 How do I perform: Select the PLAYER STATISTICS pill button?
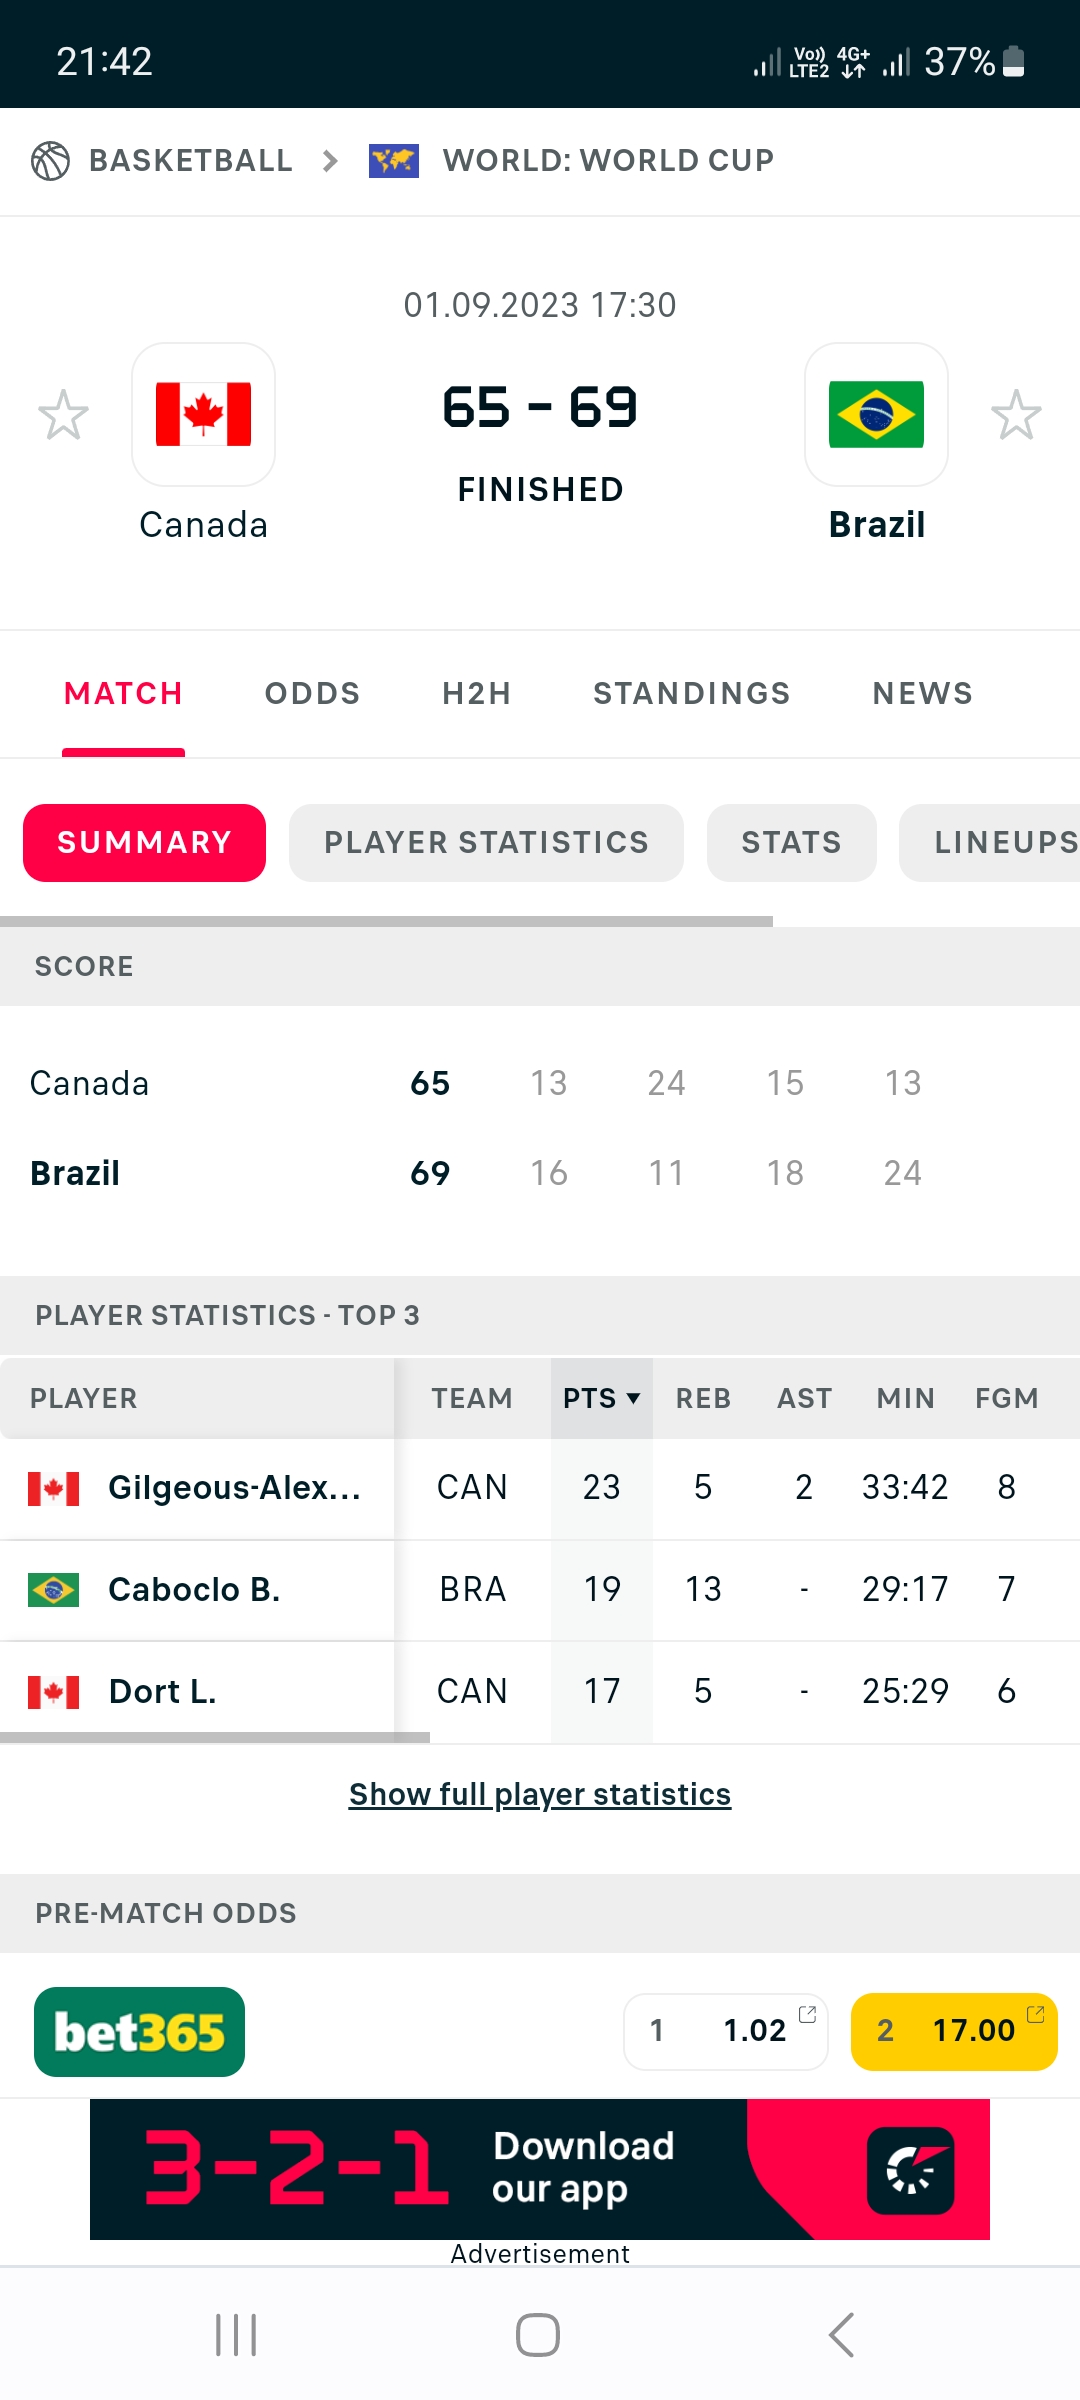pos(486,843)
